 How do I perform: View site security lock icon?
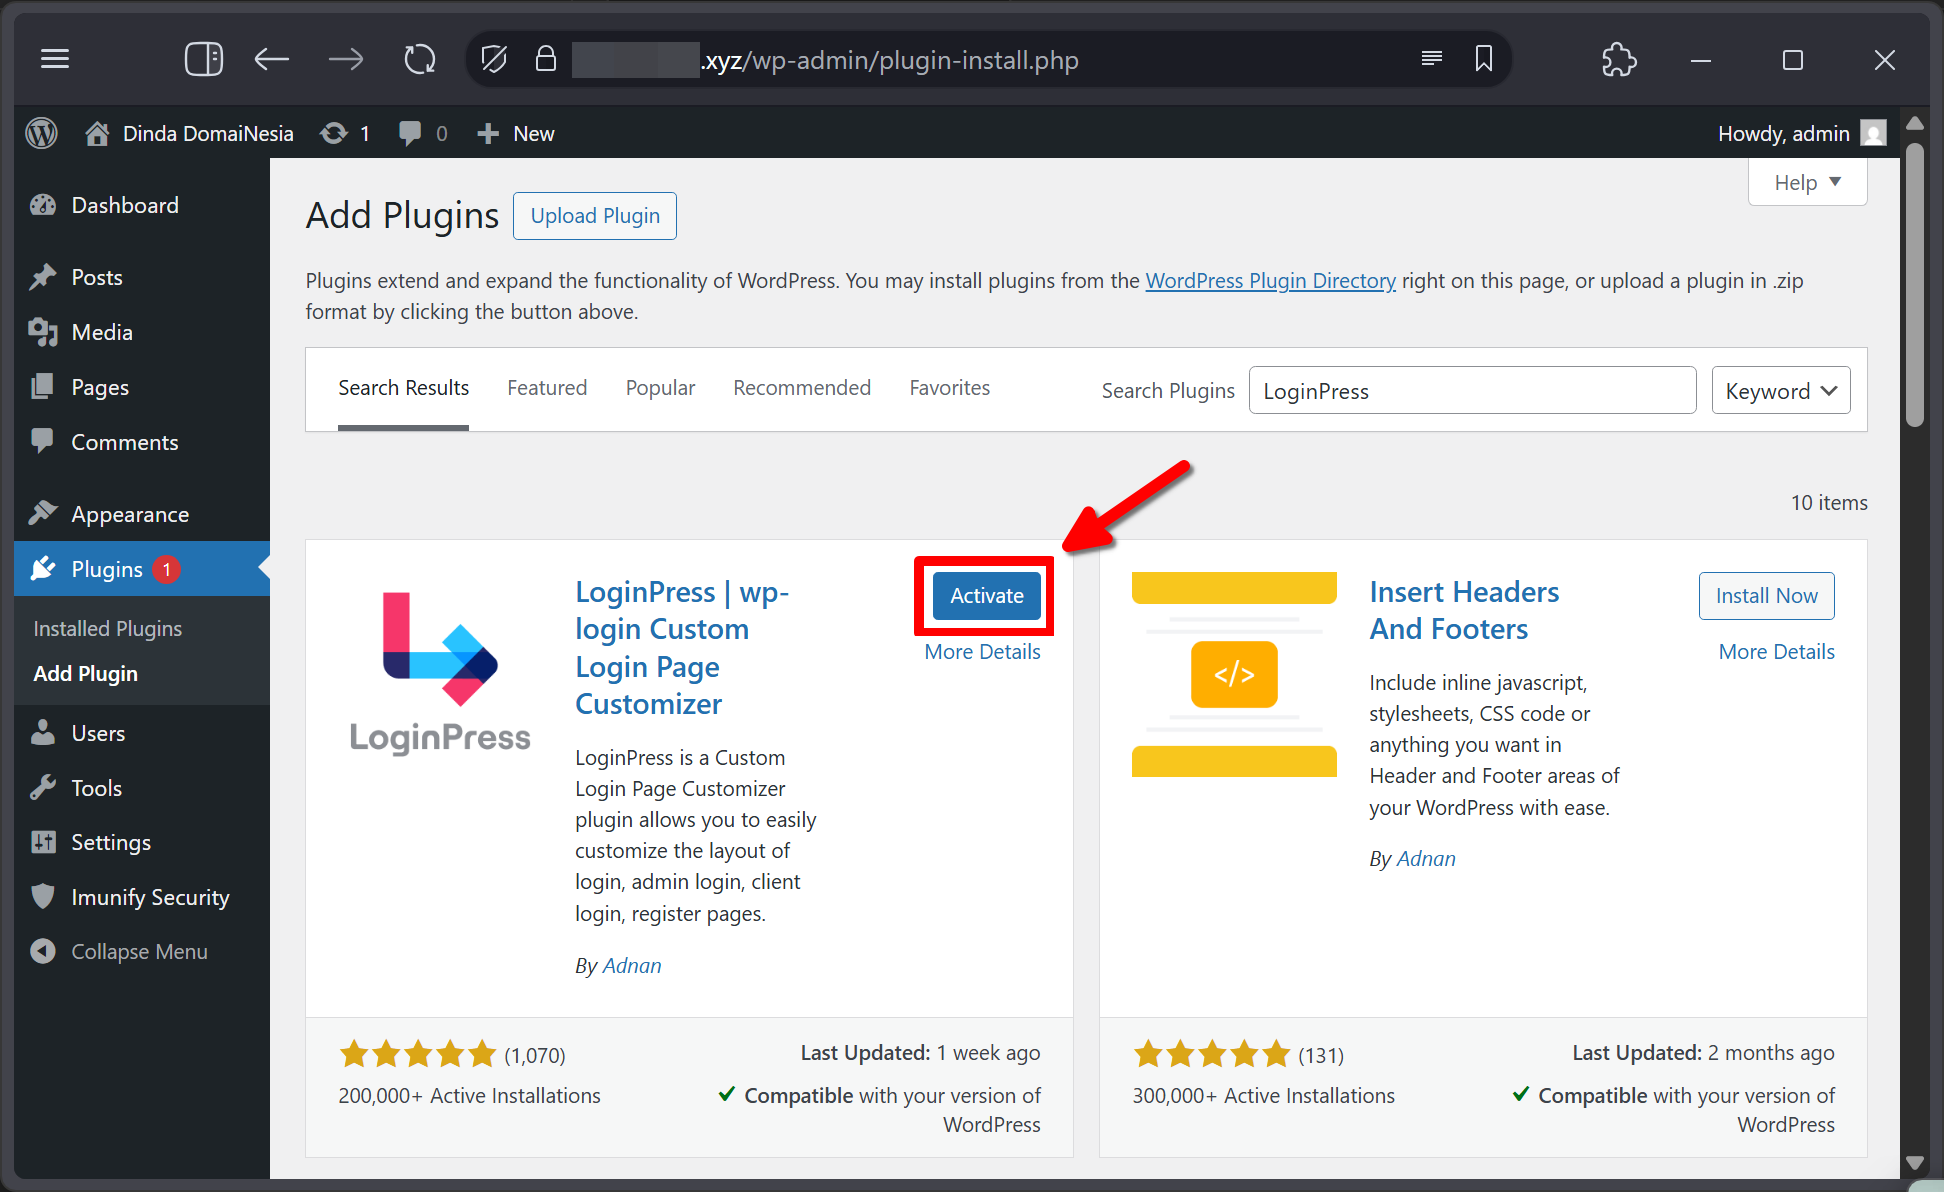(x=545, y=59)
